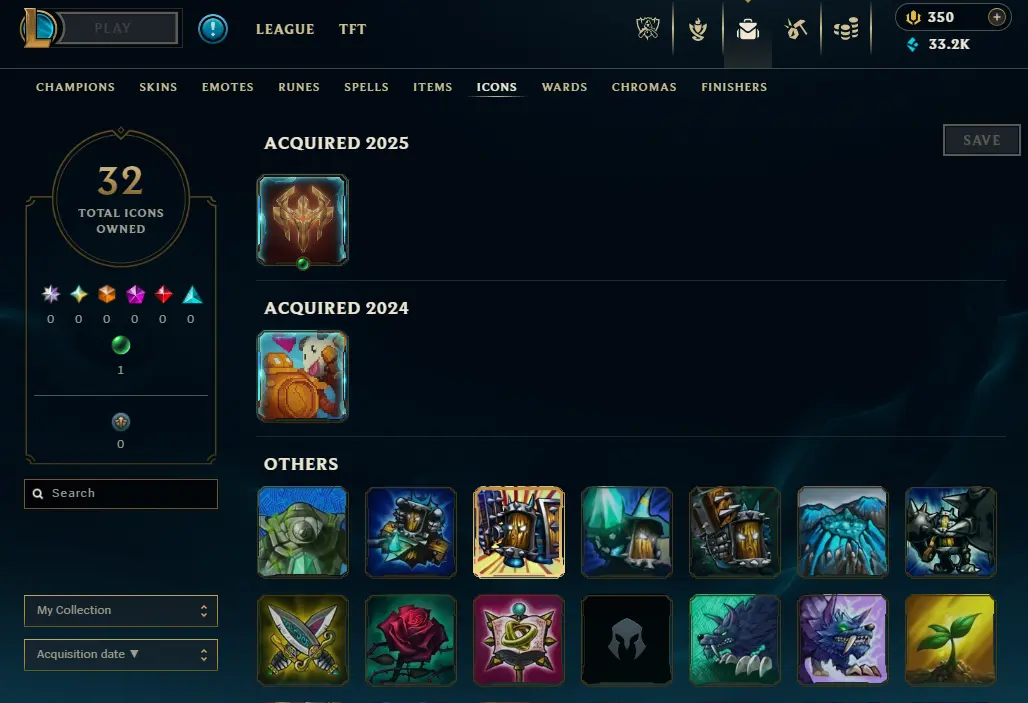The height and width of the screenshot is (703, 1028).
Task: Open the My Collection dropdown
Action: pos(121,611)
